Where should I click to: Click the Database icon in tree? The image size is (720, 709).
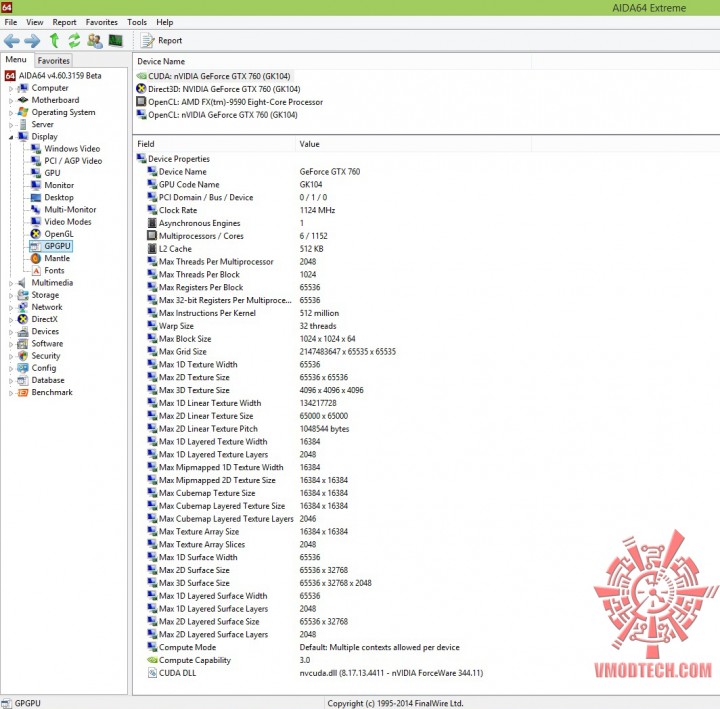(x=23, y=380)
